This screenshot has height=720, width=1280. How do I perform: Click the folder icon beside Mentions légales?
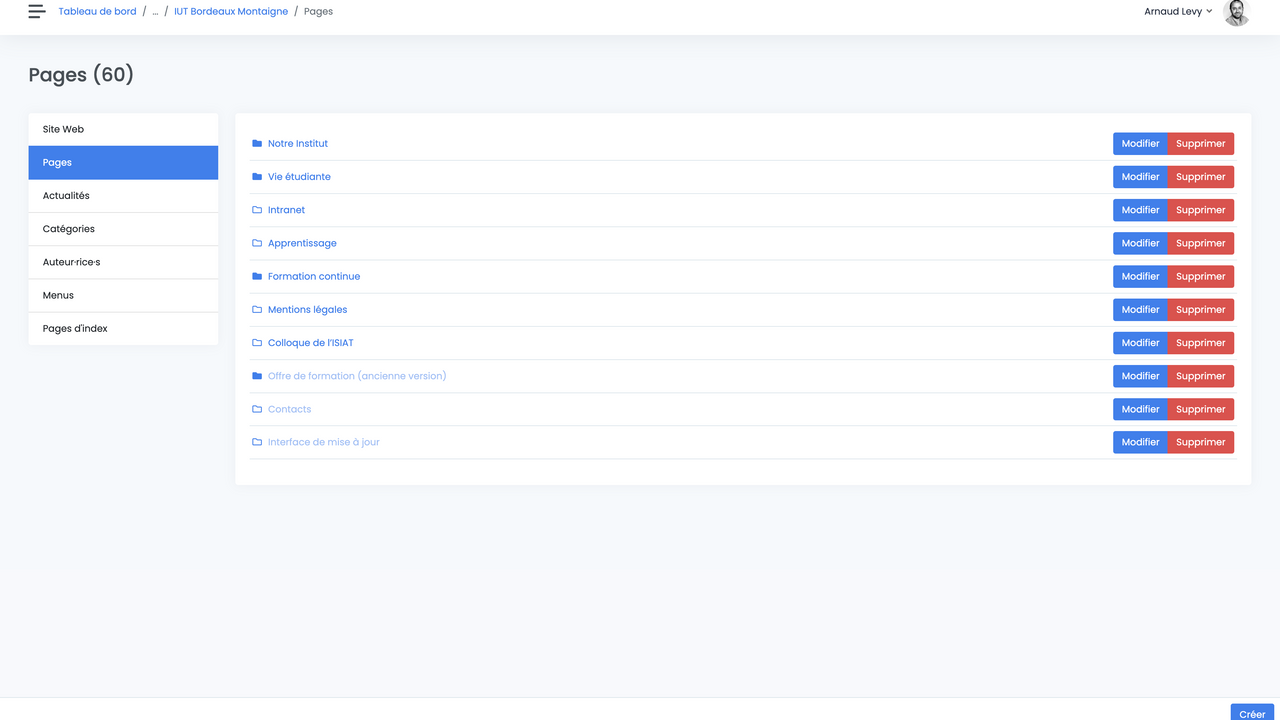[x=256, y=309]
